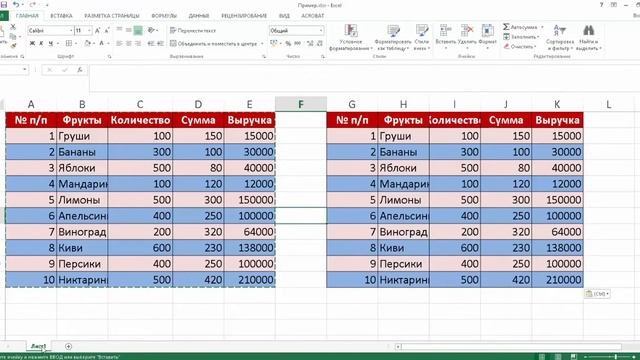Apply percent style format
This screenshot has height=360, width=640.
(x=288, y=43)
